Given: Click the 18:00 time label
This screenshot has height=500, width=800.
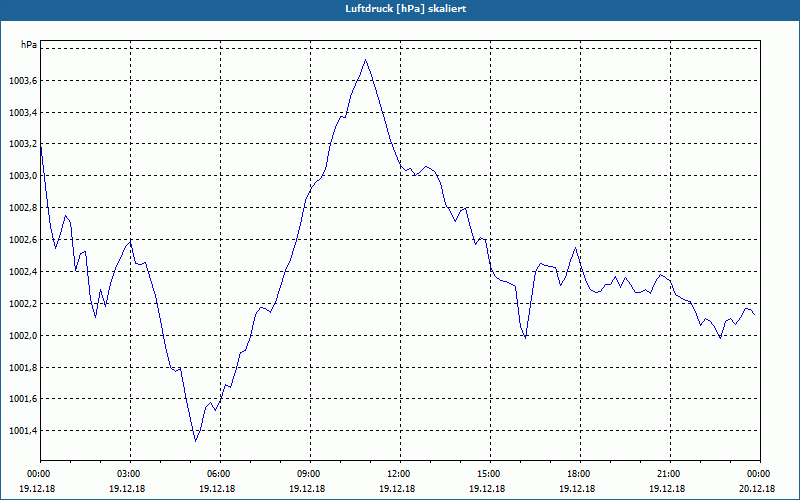Looking at the screenshot, I should (x=580, y=474).
